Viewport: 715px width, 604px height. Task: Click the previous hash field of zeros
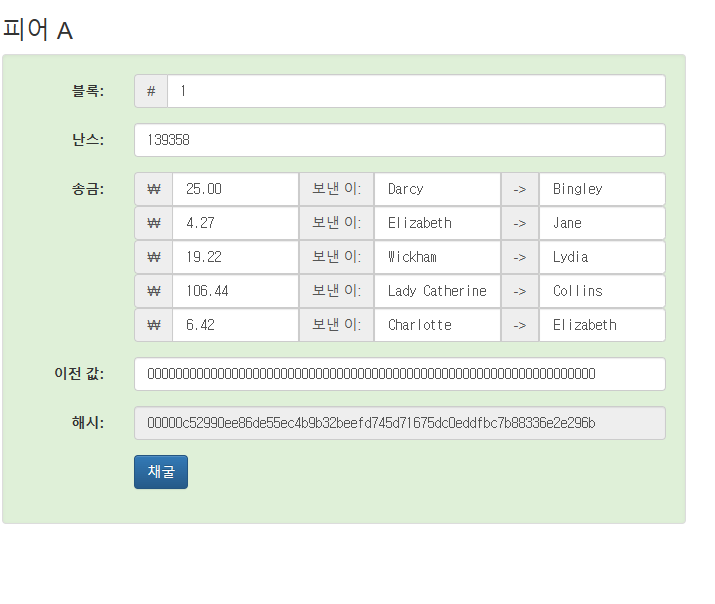point(400,374)
